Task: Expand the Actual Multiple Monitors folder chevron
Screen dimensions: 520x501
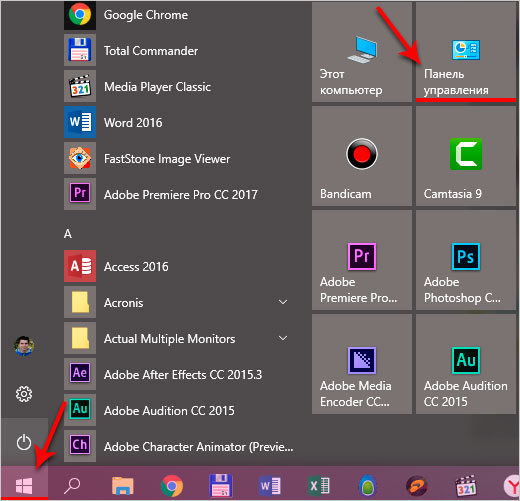Action: [283, 338]
